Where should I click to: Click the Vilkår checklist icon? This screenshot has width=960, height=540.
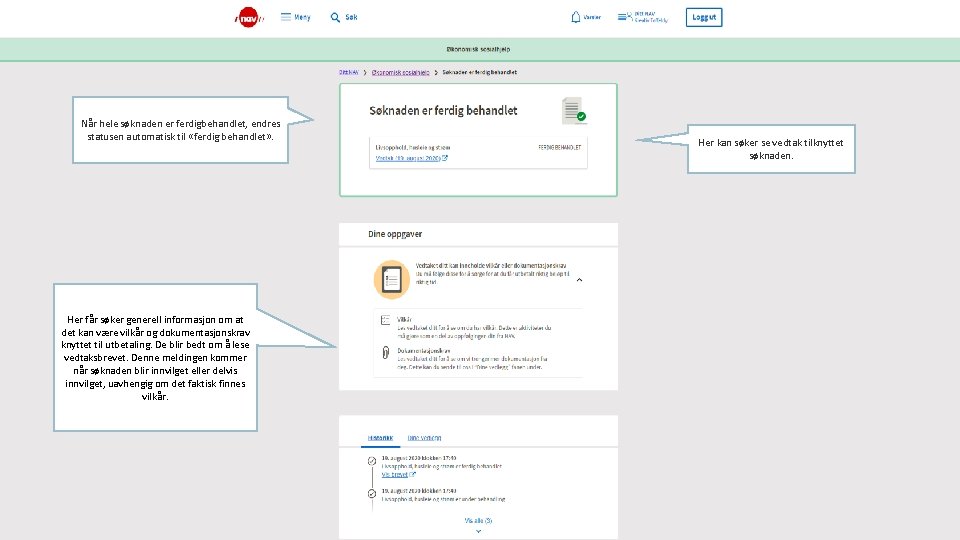click(385, 320)
